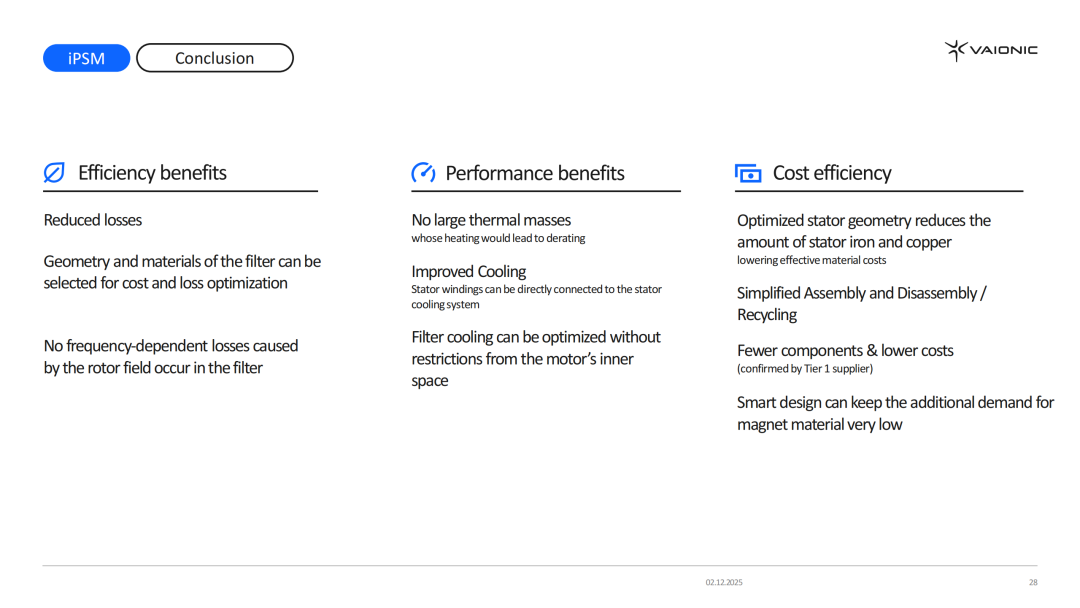This screenshot has height=608, width=1080.
Task: Click the leaf icon beside Efficiency benefits
Action: 54,173
